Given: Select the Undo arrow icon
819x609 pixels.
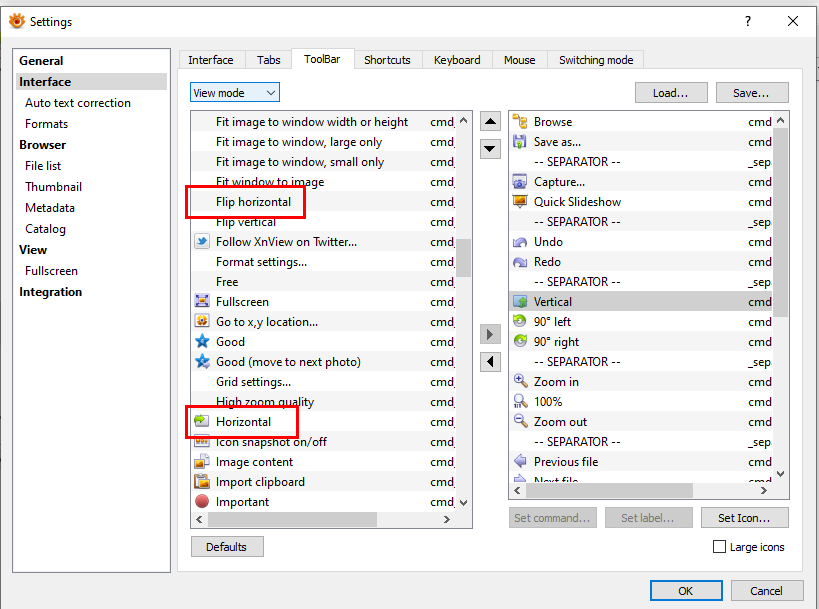Looking at the screenshot, I should [520, 242].
